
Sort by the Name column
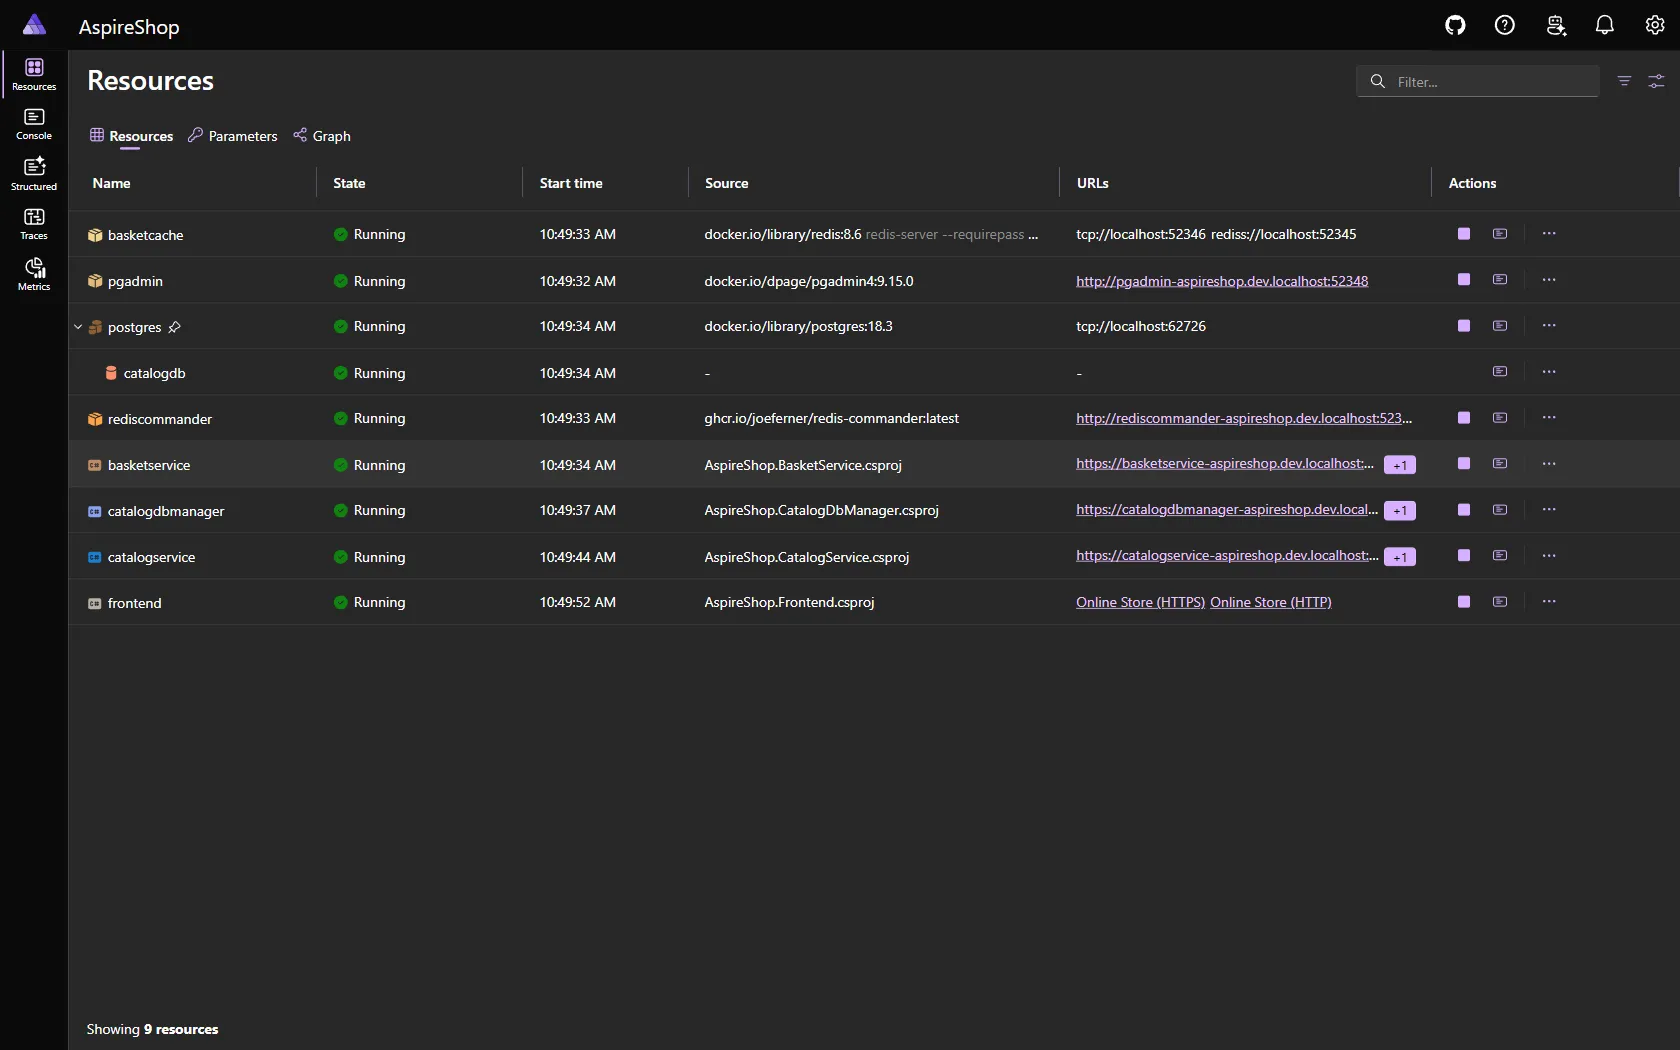coord(111,183)
